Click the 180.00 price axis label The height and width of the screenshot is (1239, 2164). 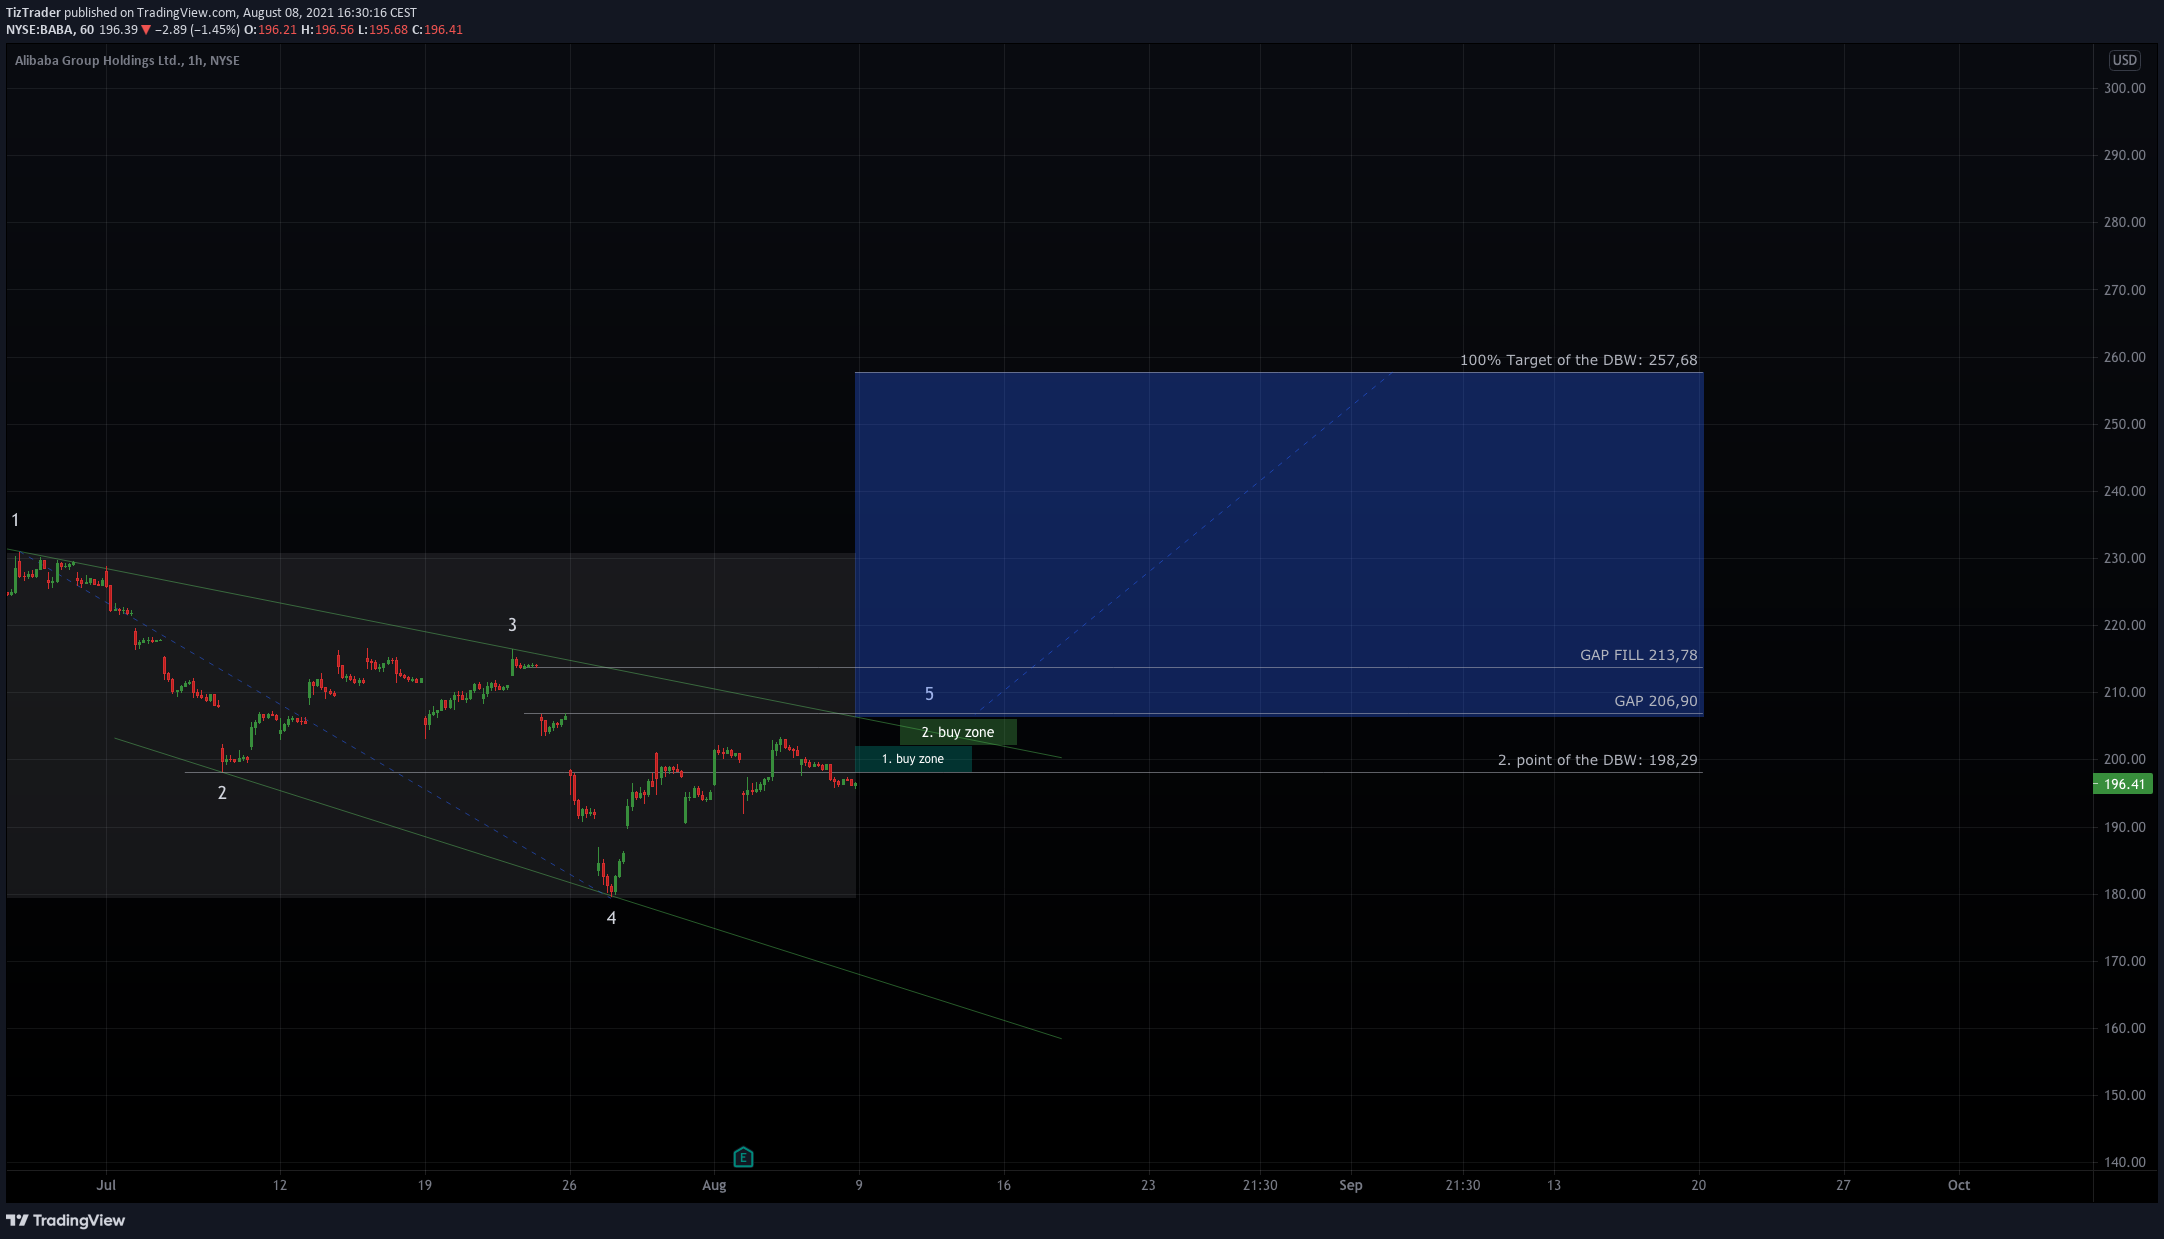pos(2124,894)
